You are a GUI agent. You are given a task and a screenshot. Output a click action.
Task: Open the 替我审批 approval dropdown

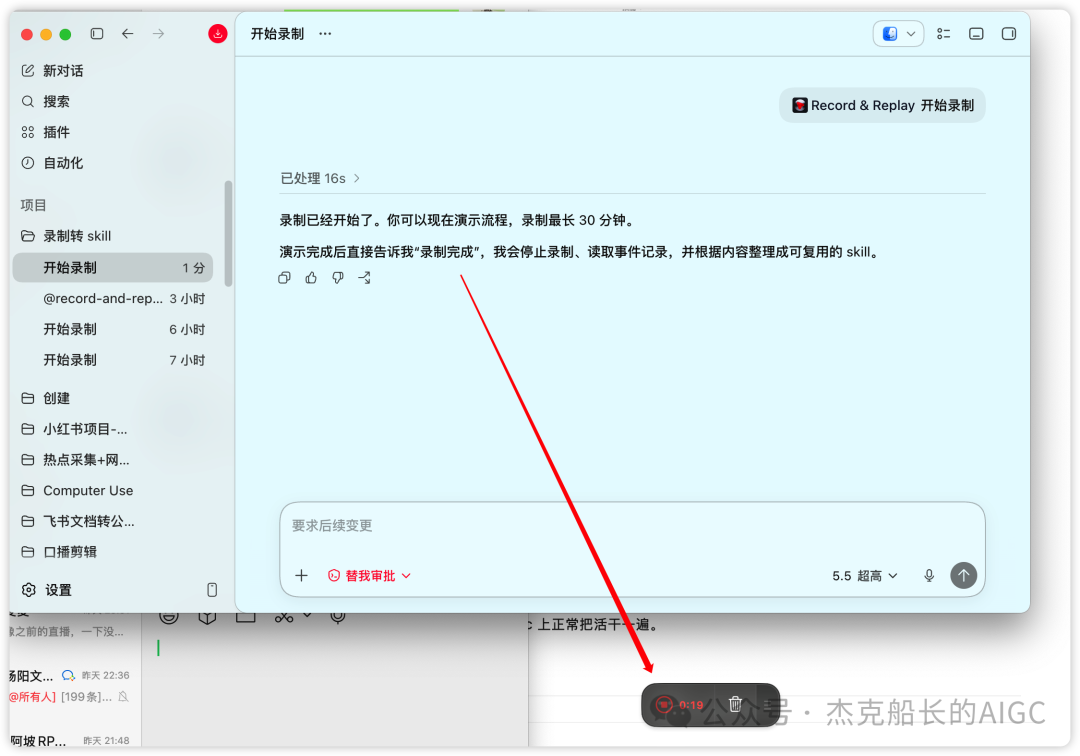(370, 576)
